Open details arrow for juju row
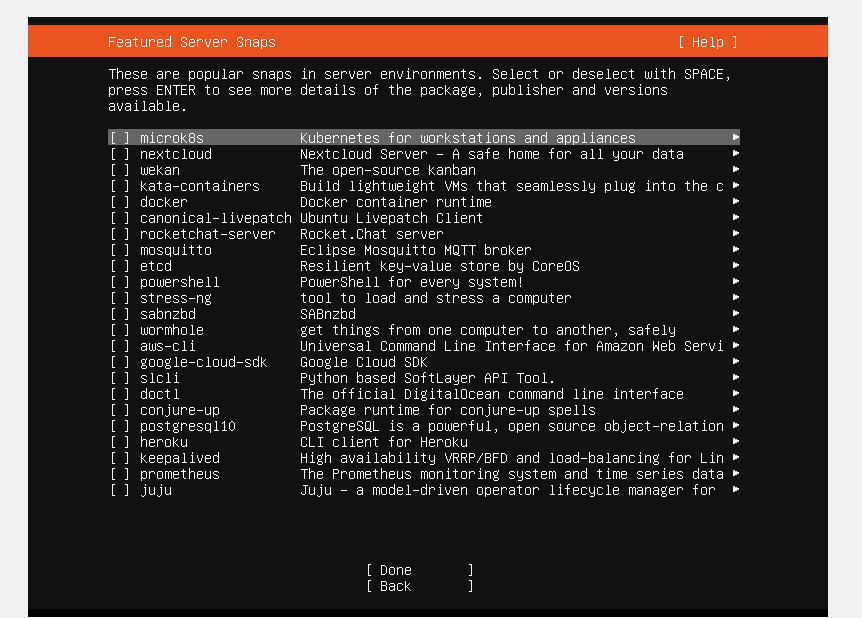The height and width of the screenshot is (618, 862). [736, 489]
